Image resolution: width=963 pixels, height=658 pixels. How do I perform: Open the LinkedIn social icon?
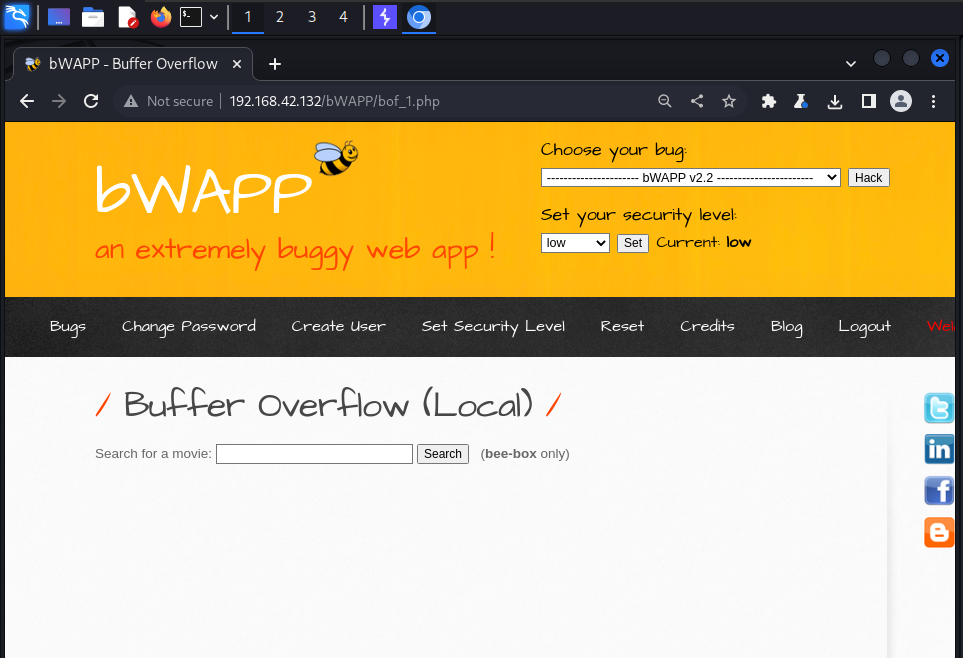(939, 449)
